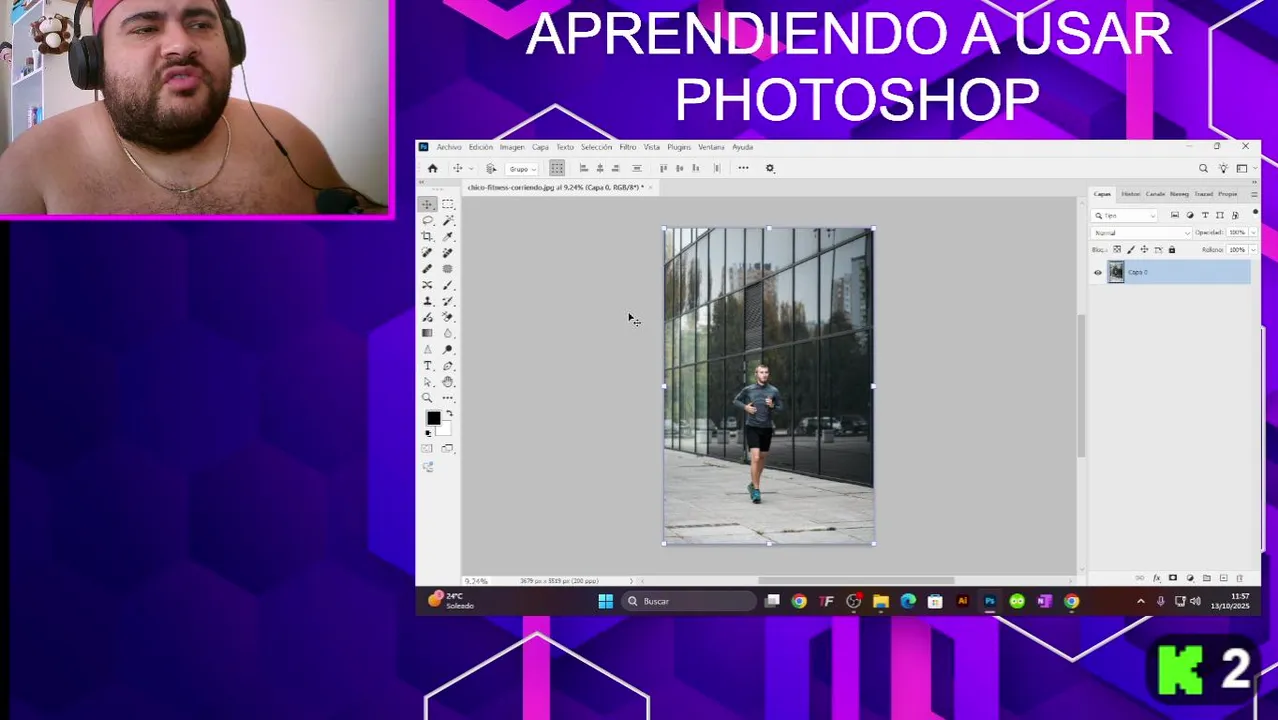Open the Imagen menu
Viewport: 1278px width, 720px height.
click(512, 147)
